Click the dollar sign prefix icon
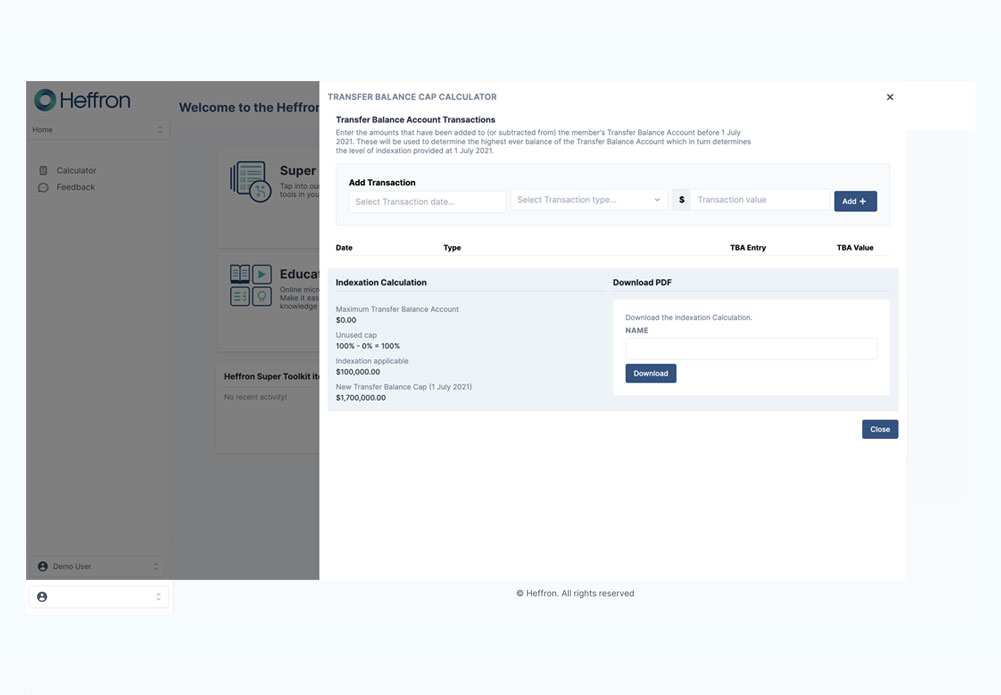This screenshot has width=1001, height=695. [681, 200]
